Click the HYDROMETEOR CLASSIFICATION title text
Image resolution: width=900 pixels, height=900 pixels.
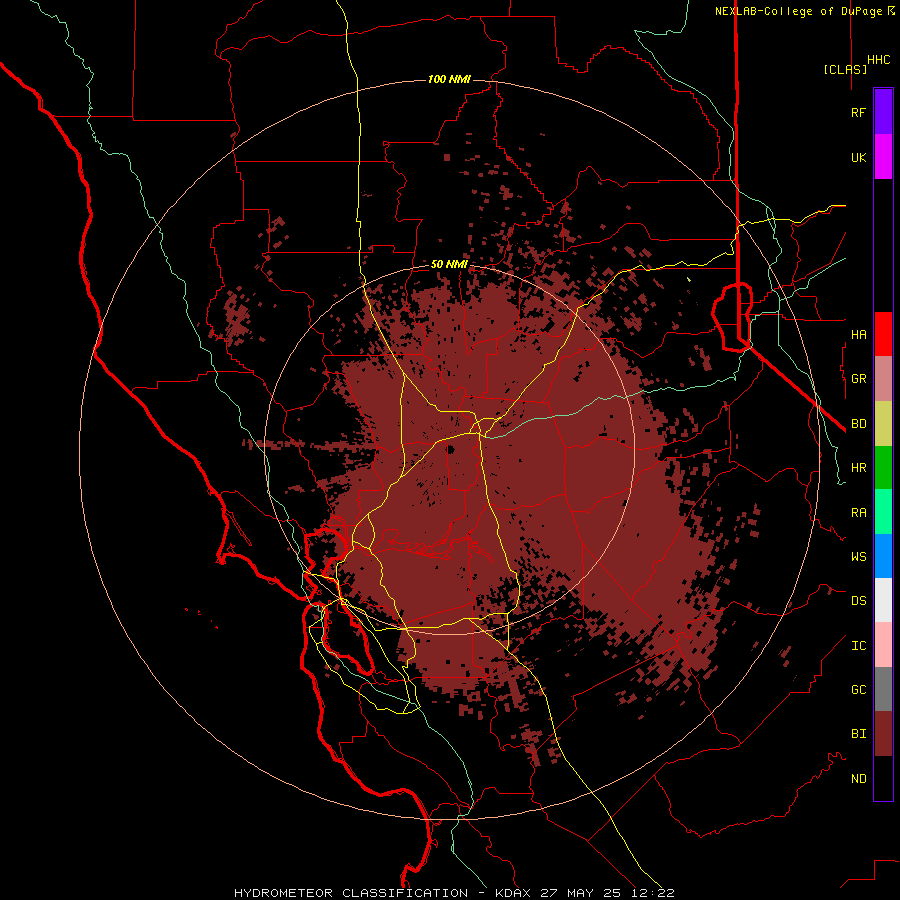pyautogui.click(x=351, y=893)
